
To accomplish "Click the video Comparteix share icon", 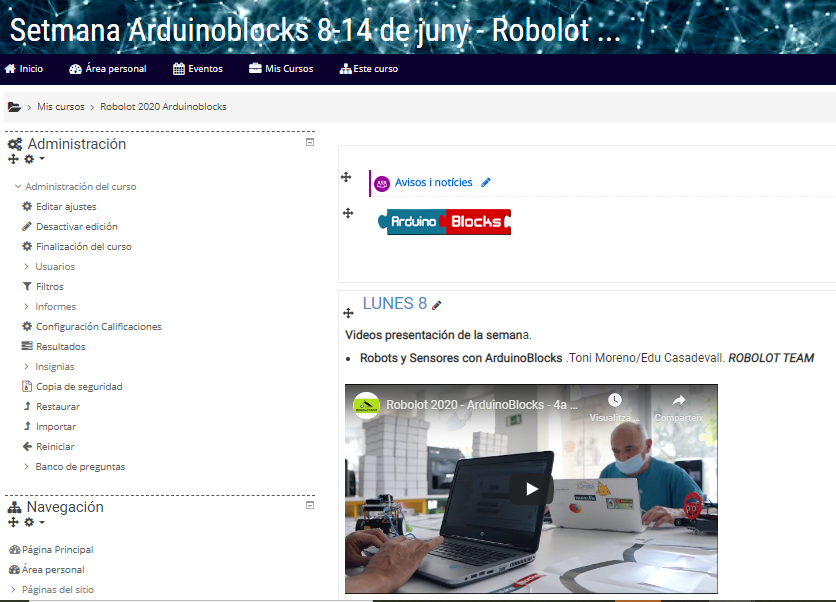I will [679, 400].
